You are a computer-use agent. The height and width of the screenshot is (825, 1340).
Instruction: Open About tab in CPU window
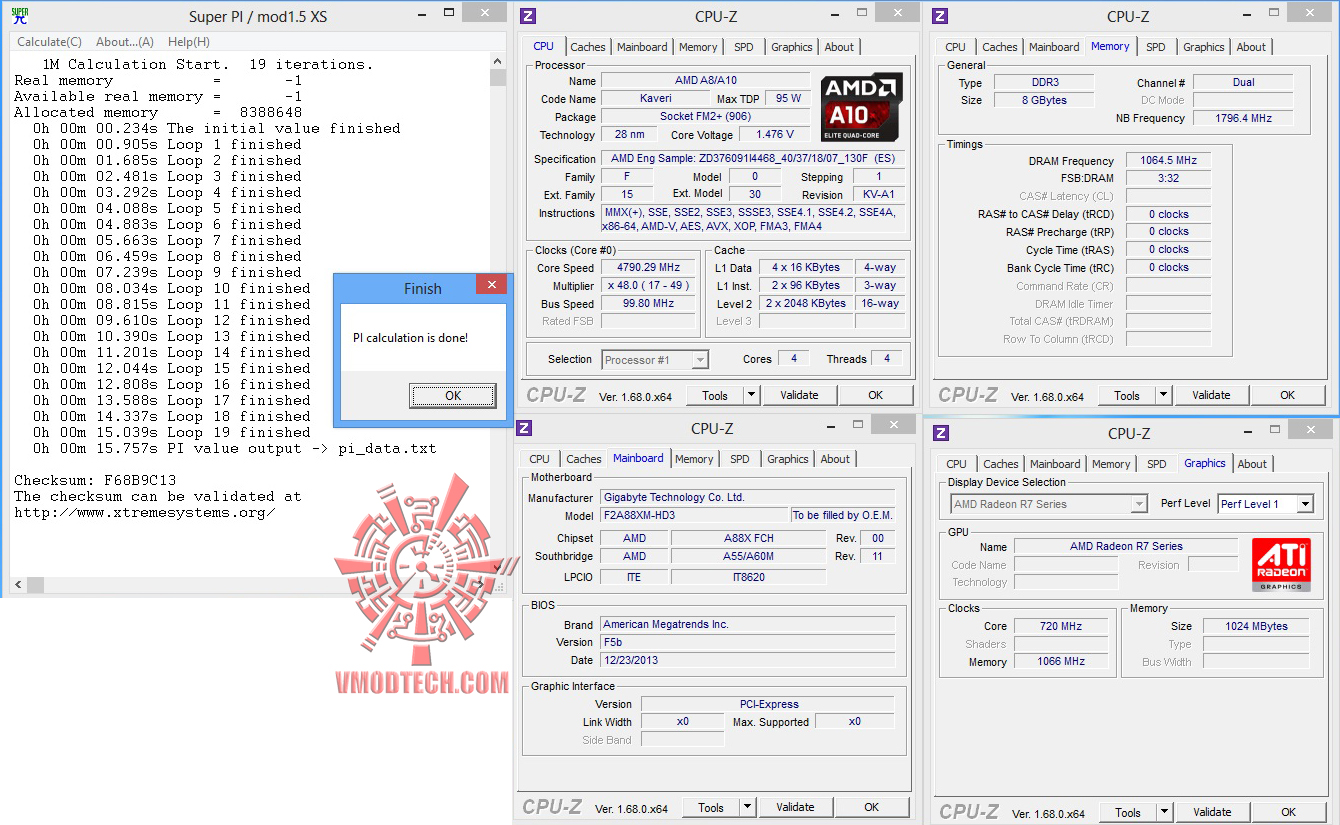(839, 47)
